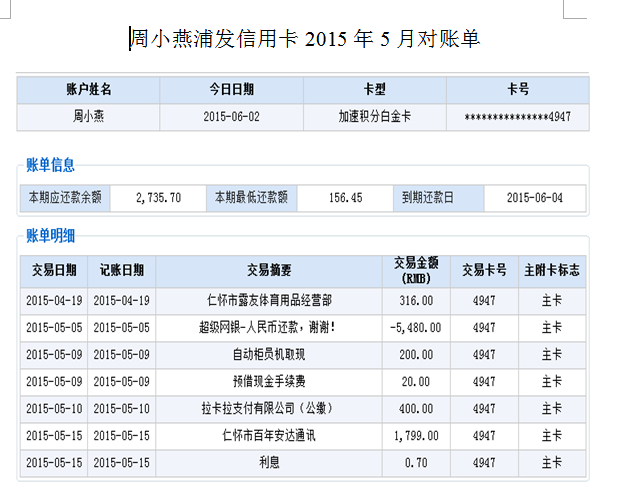Screen dimensions: 631x495
Task: Select the 交易金额 (RMB) column header
Action: click(416, 270)
